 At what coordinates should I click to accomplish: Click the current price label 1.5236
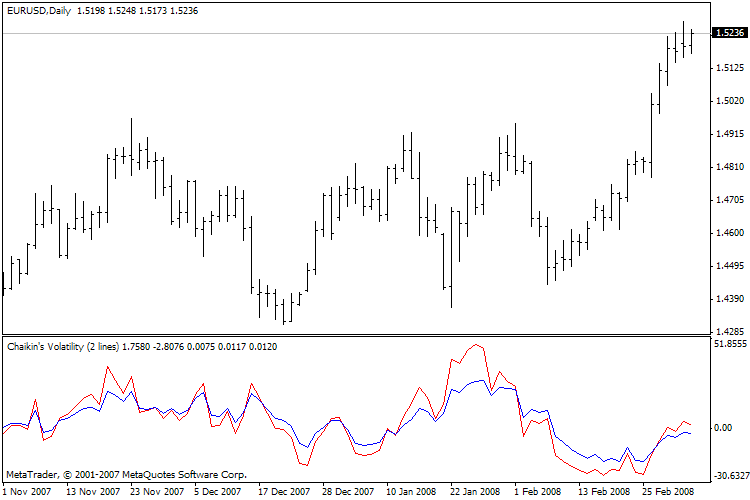[x=730, y=33]
